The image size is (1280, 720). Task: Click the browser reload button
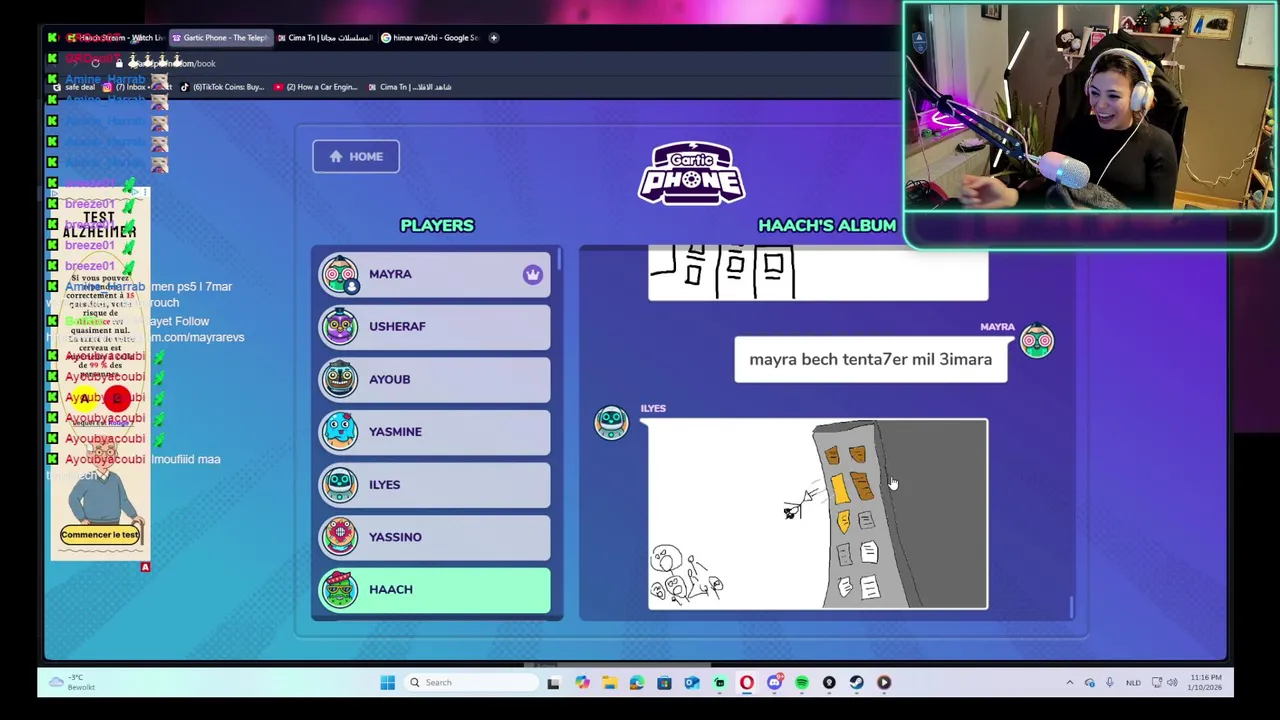click(95, 63)
